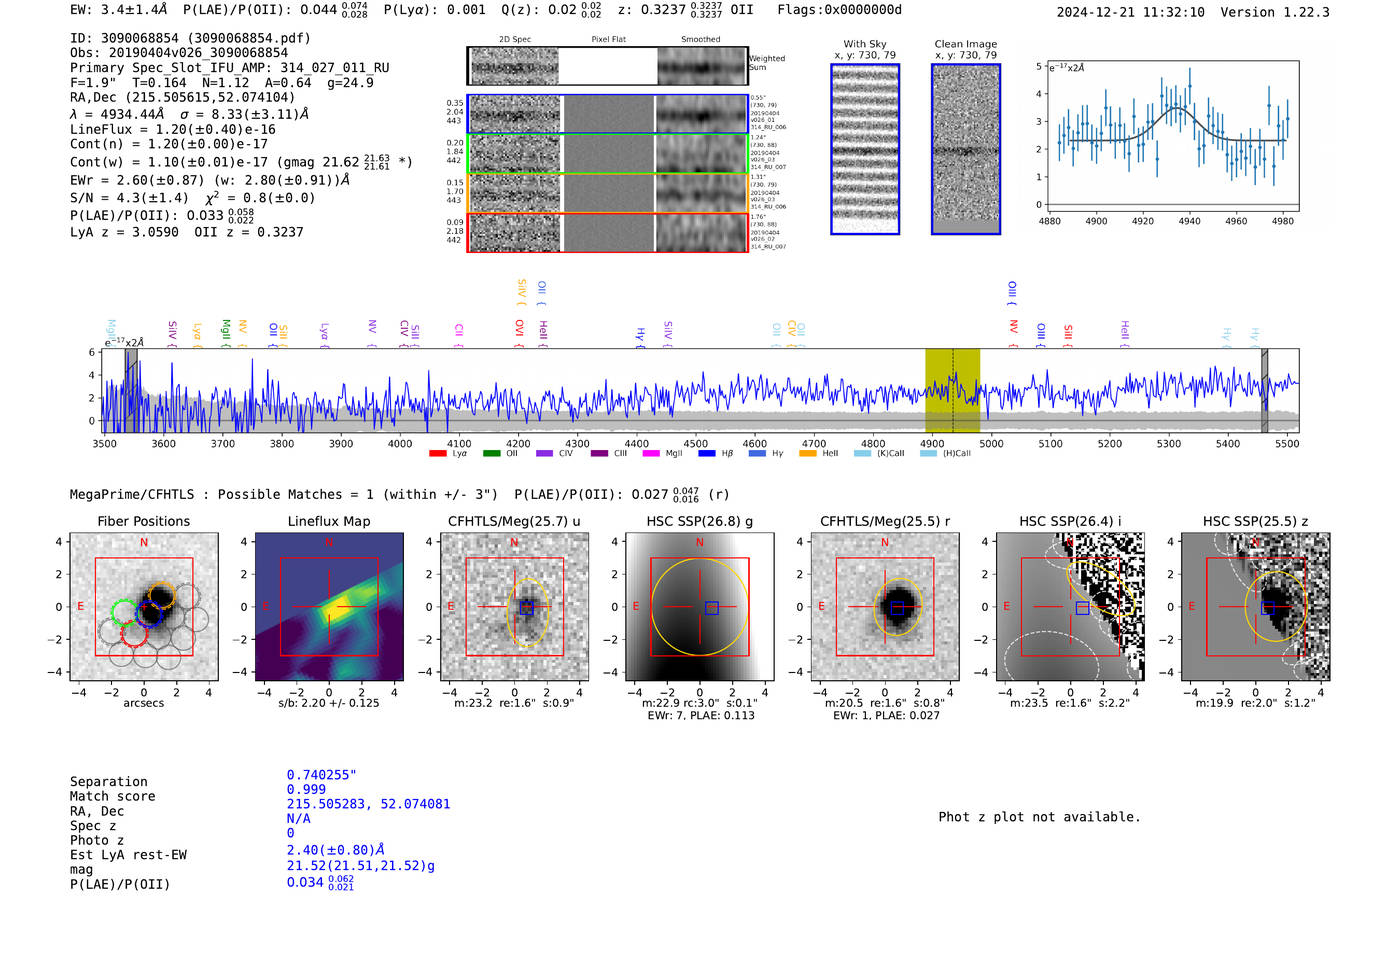Image resolution: width=1400 pixels, height=953 pixels.
Task: Click the orange HeII legend swatch
Action: pyautogui.click(x=807, y=454)
